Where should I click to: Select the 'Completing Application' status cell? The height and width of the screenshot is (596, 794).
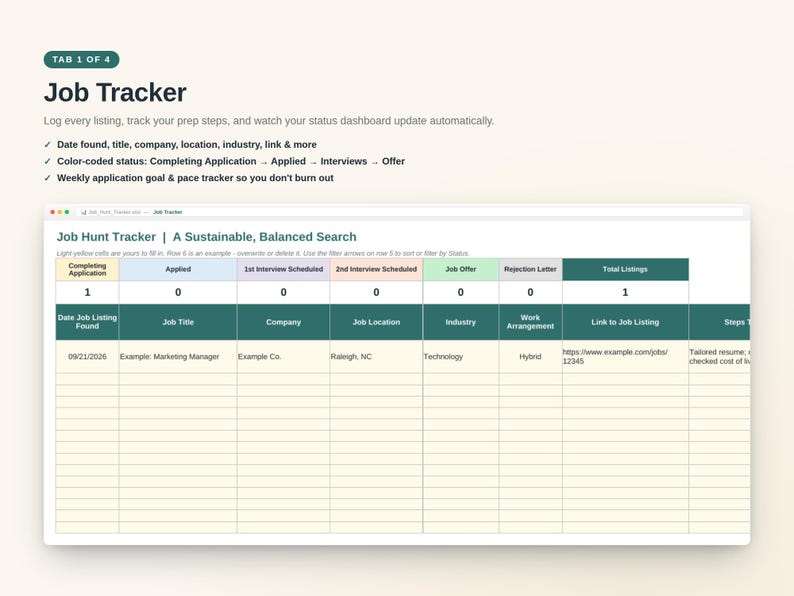[87, 269]
